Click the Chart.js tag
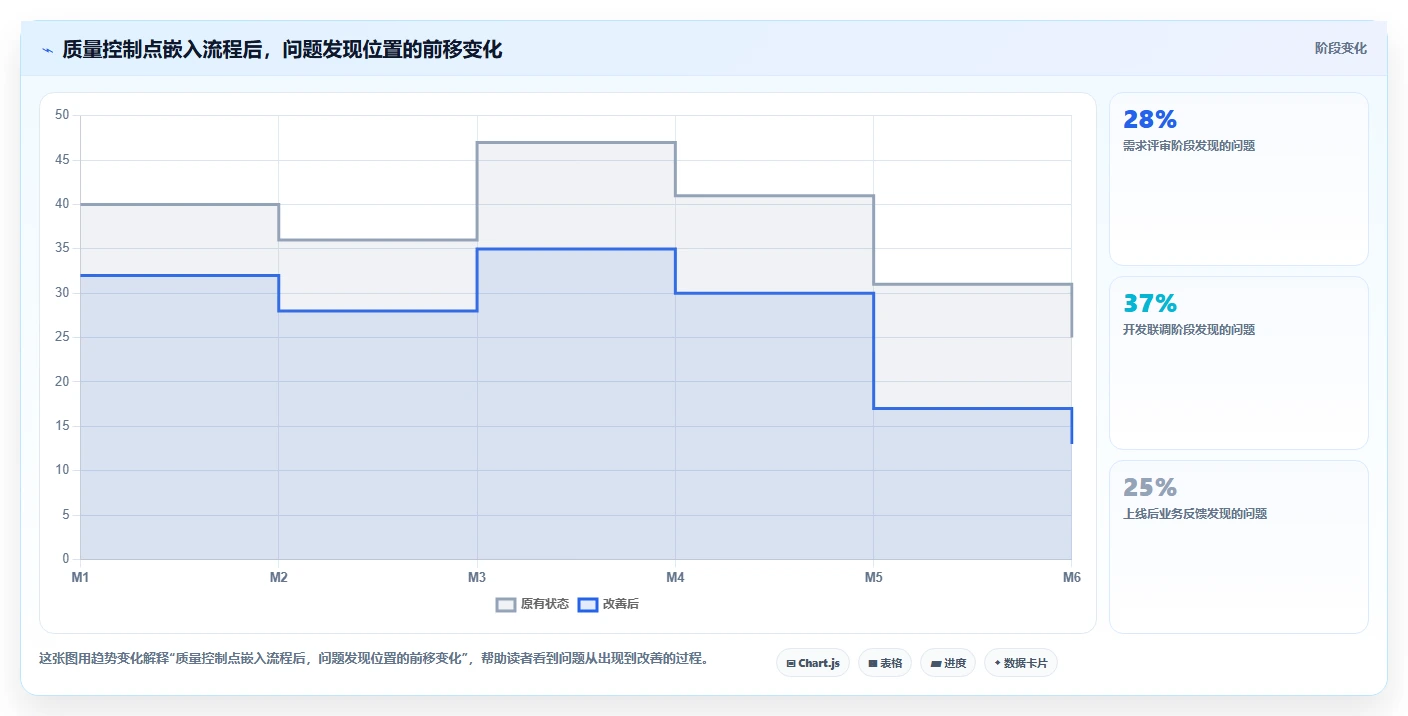Screen dimensions: 1408x716 (x=813, y=663)
